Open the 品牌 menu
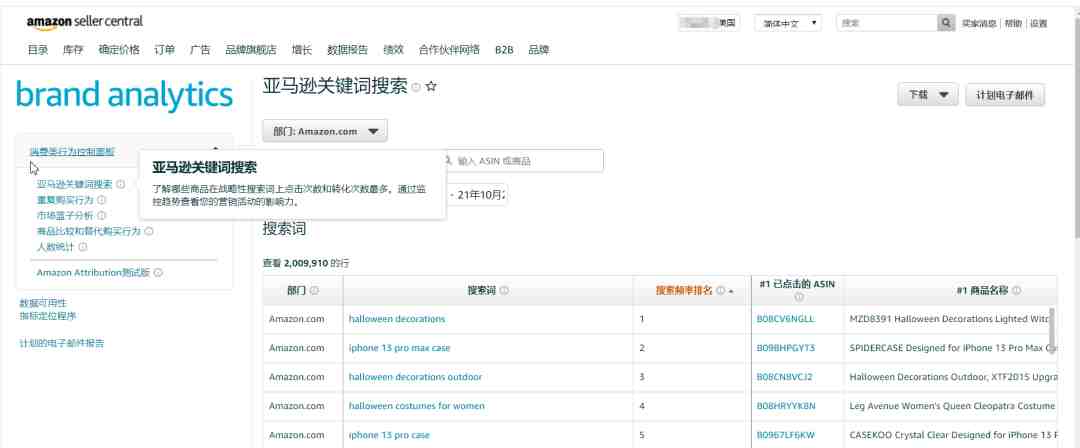The image size is (1080, 448). click(539, 50)
